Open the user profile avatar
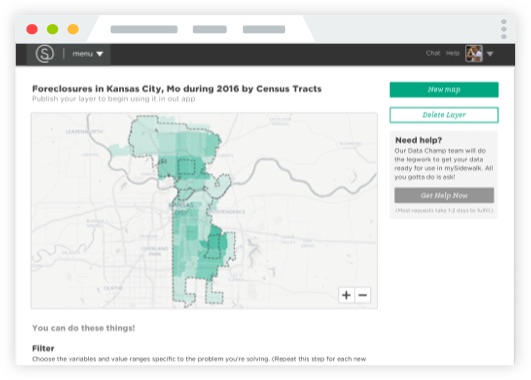The width and height of the screenshot is (531, 380). (474, 54)
